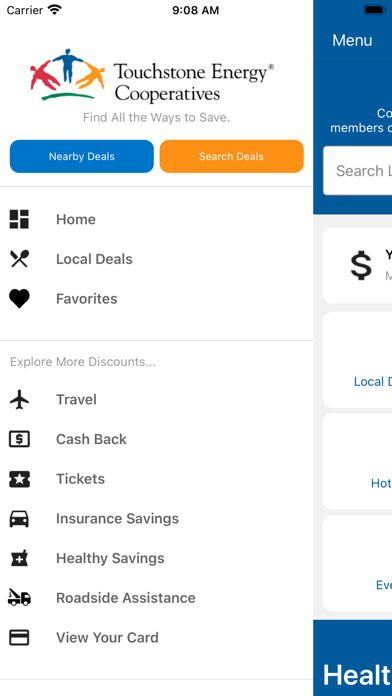Click the Nearby Deals button
The height and width of the screenshot is (696, 392).
82,156
